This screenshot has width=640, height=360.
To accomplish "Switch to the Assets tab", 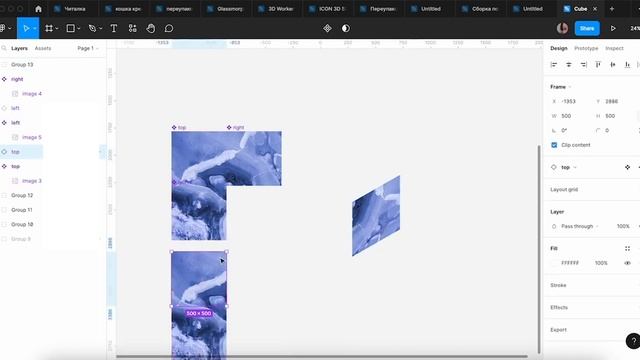I will coord(43,48).
